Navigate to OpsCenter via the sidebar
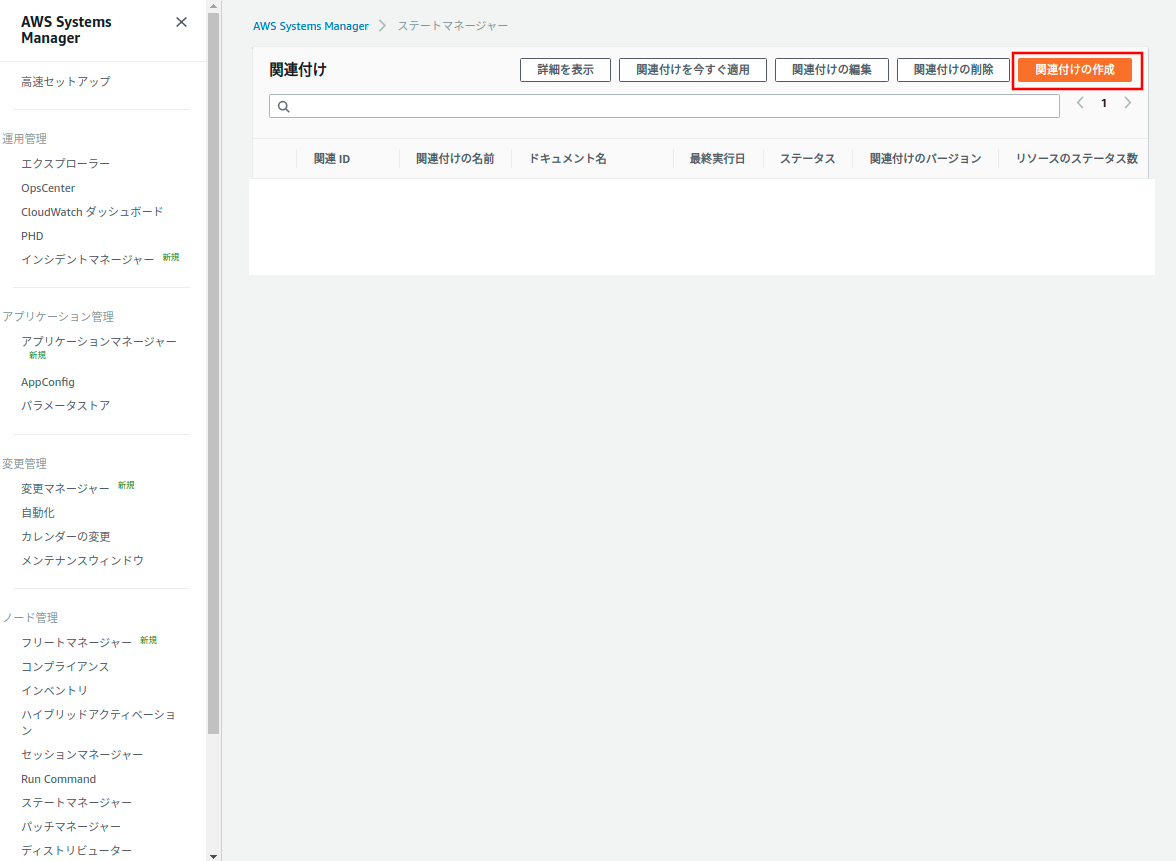 [47, 187]
